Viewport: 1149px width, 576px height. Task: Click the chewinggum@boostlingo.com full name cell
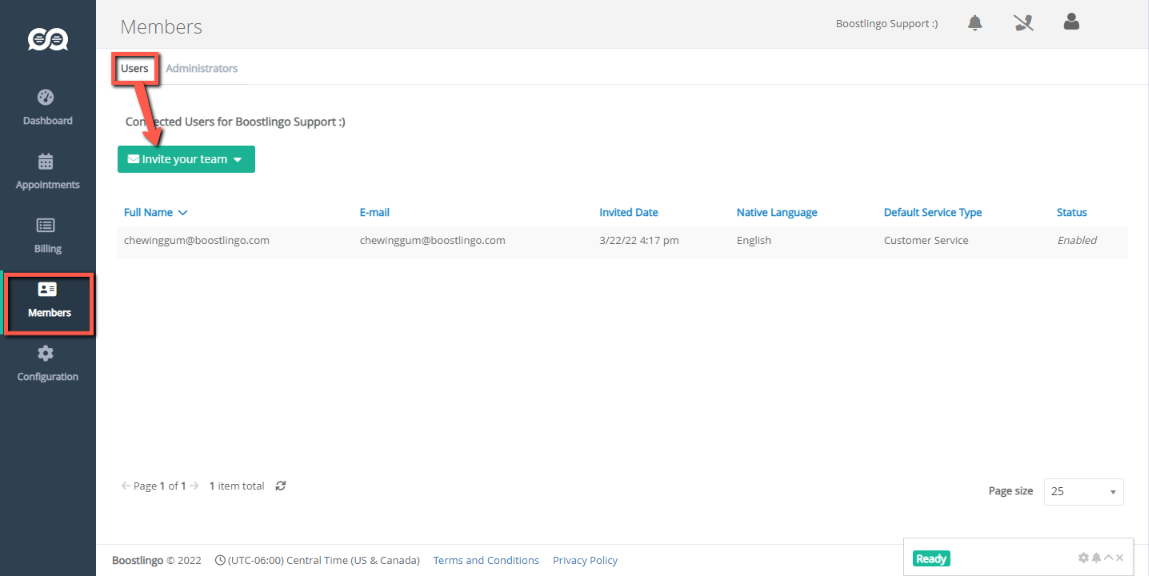point(197,240)
